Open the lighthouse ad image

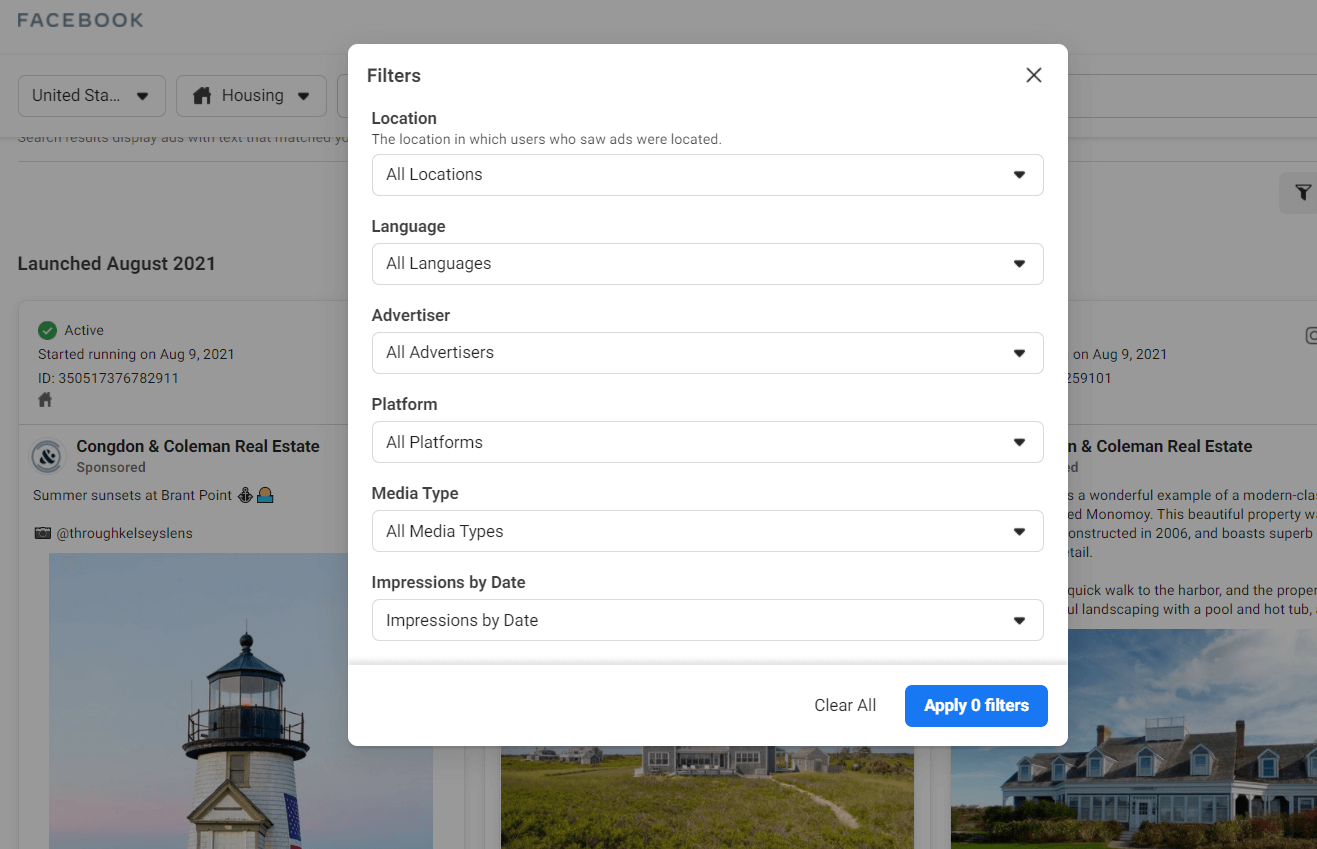[241, 700]
